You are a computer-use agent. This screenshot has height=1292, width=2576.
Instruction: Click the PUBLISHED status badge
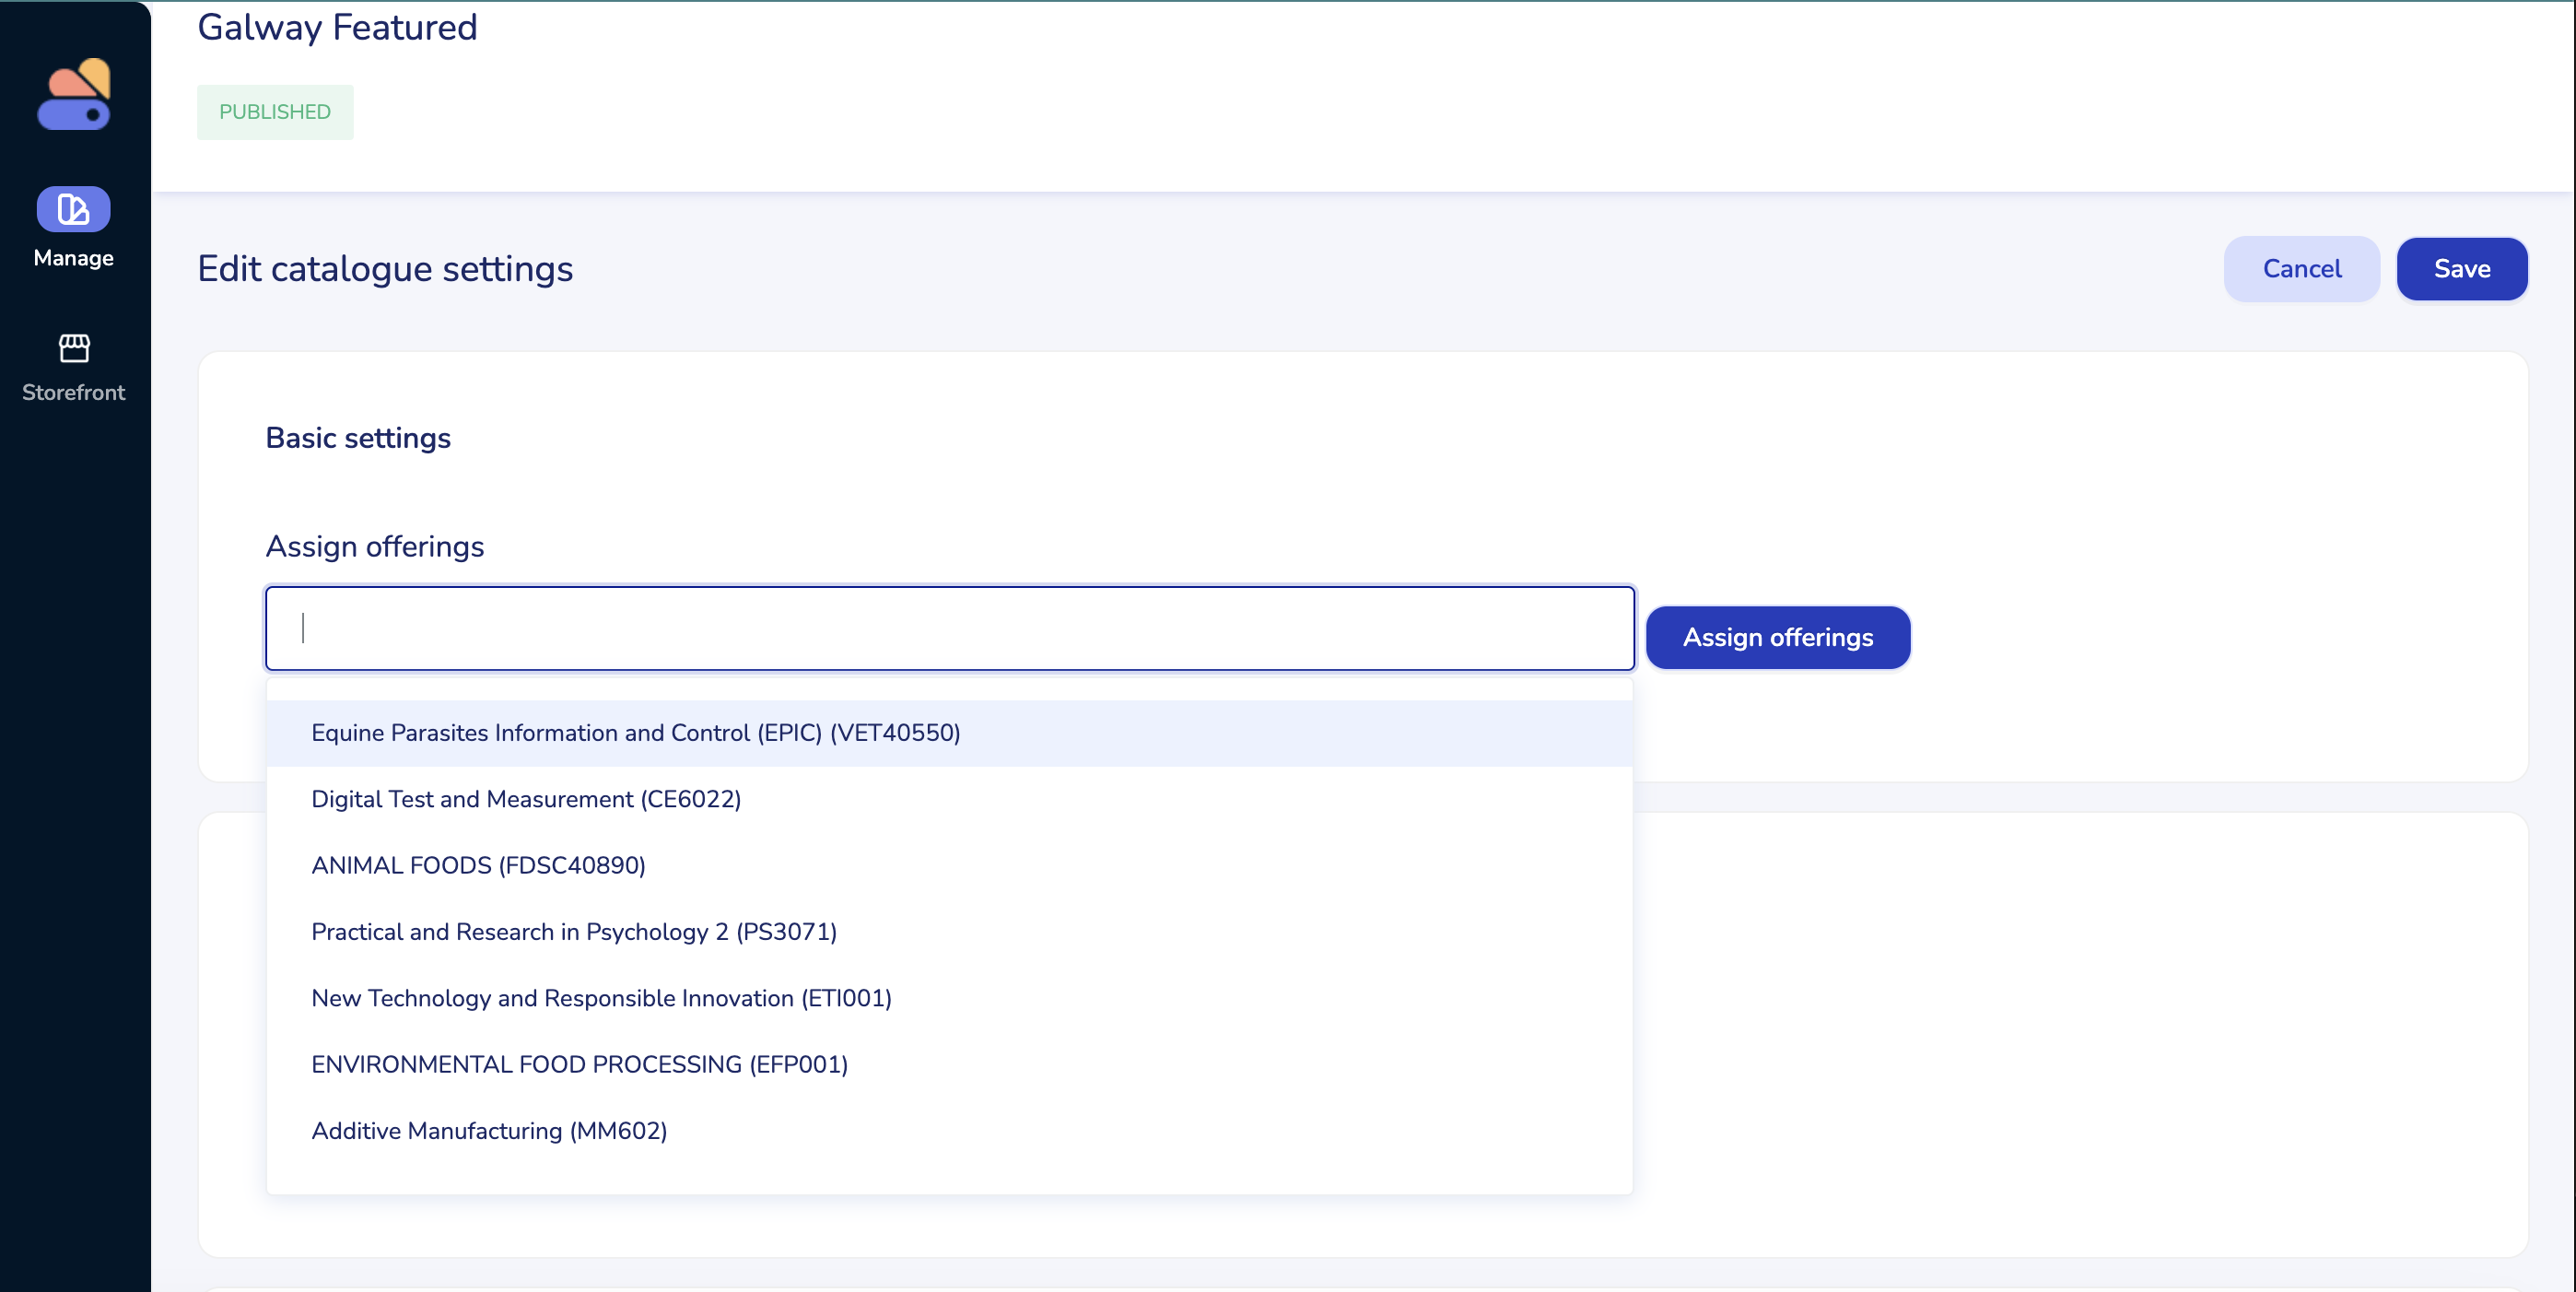pyautogui.click(x=275, y=112)
